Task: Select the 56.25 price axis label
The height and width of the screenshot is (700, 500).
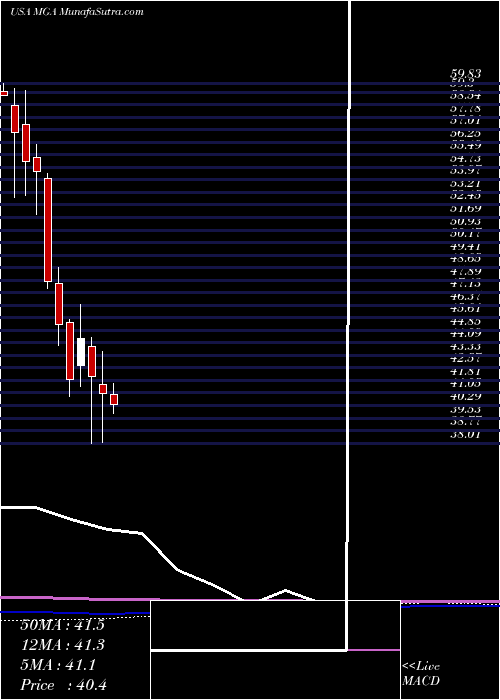Action: click(465, 133)
